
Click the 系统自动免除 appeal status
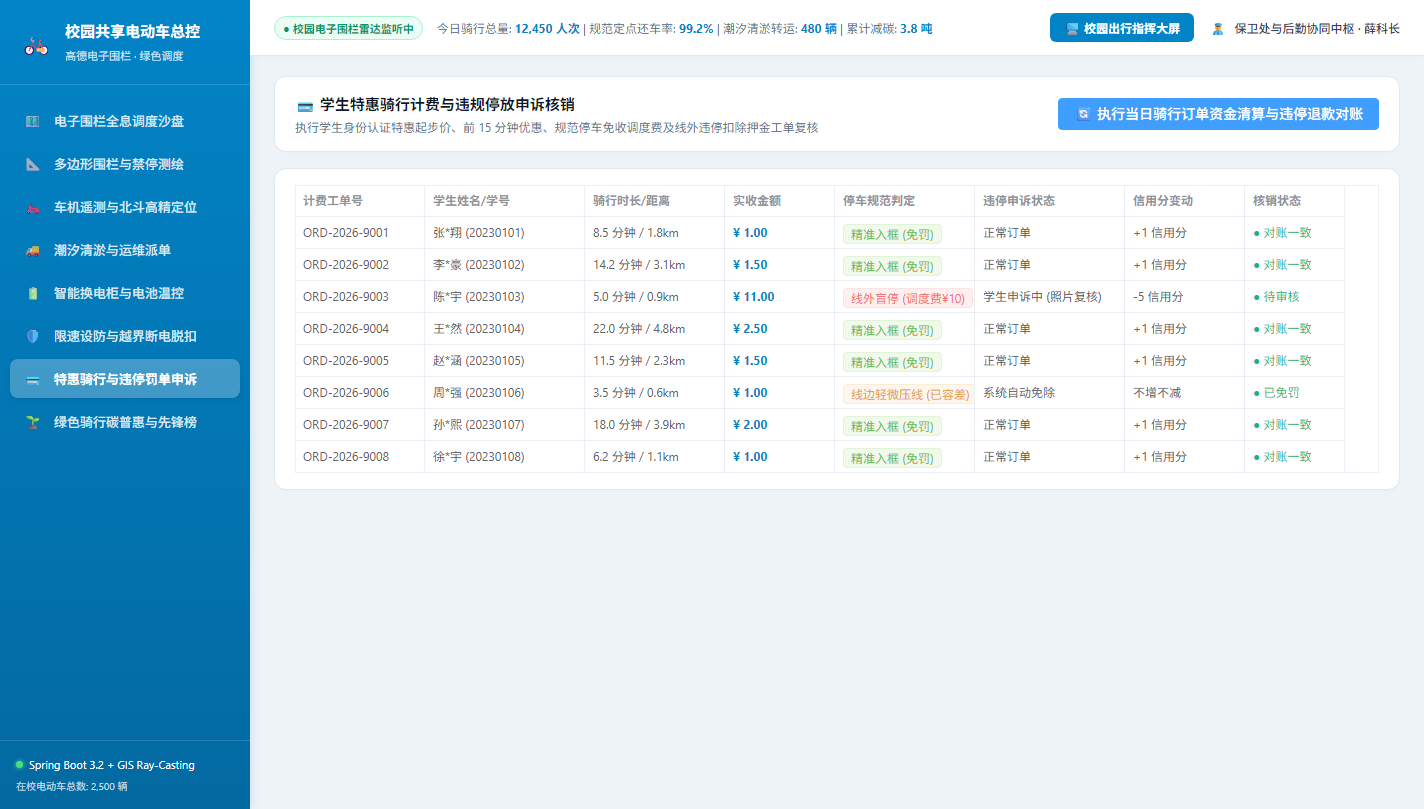(x=1019, y=393)
